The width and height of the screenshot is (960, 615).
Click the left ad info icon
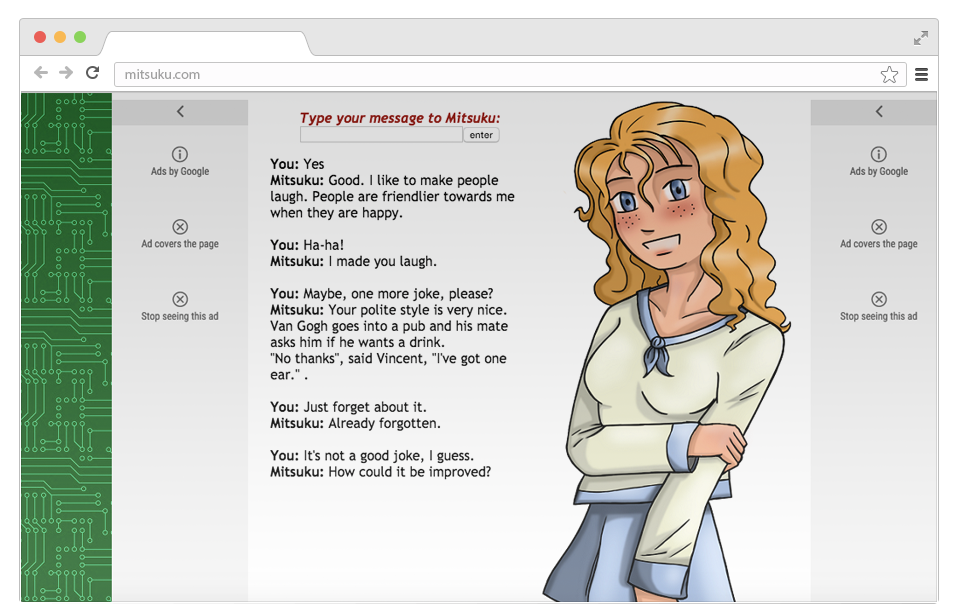pos(180,154)
